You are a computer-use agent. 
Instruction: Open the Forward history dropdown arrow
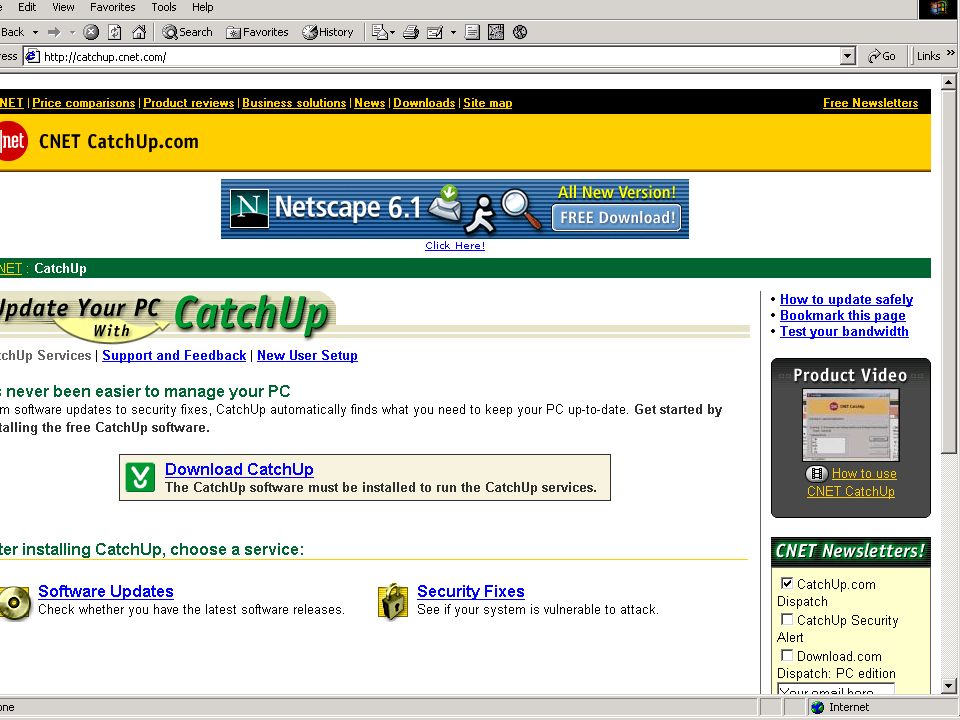click(72, 32)
